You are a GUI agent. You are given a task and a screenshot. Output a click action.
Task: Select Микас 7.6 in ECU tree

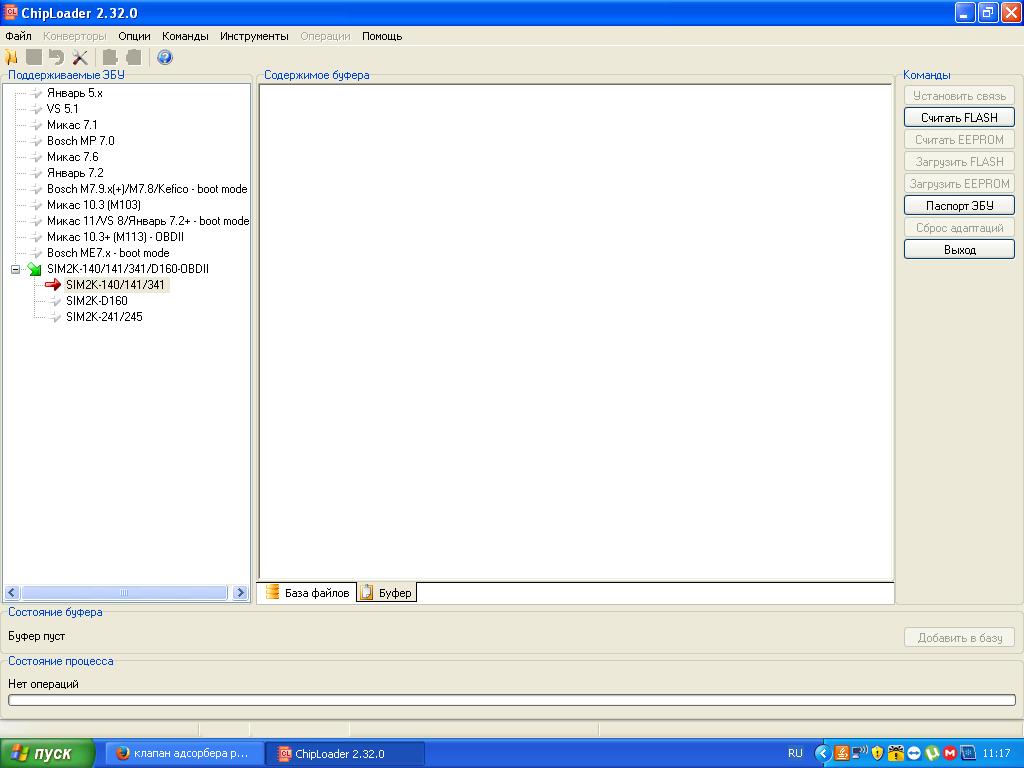coord(72,157)
